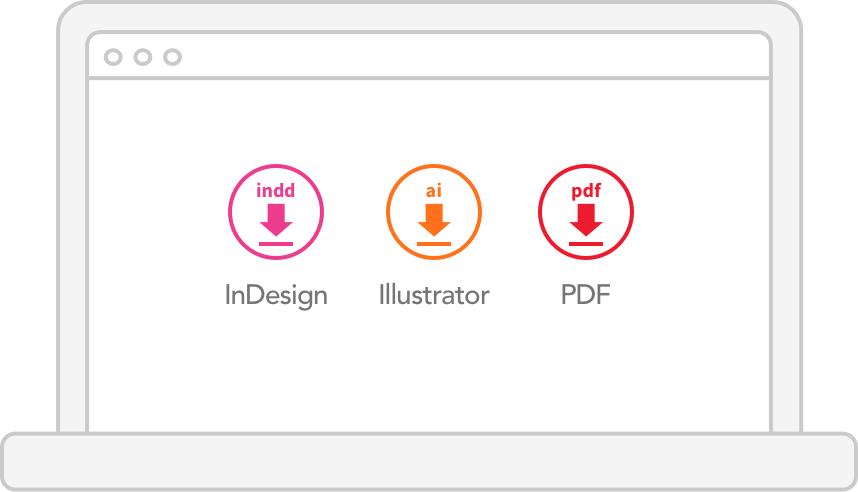This screenshot has width=858, height=492.
Task: Click the third window control circle
Action: coord(172,57)
